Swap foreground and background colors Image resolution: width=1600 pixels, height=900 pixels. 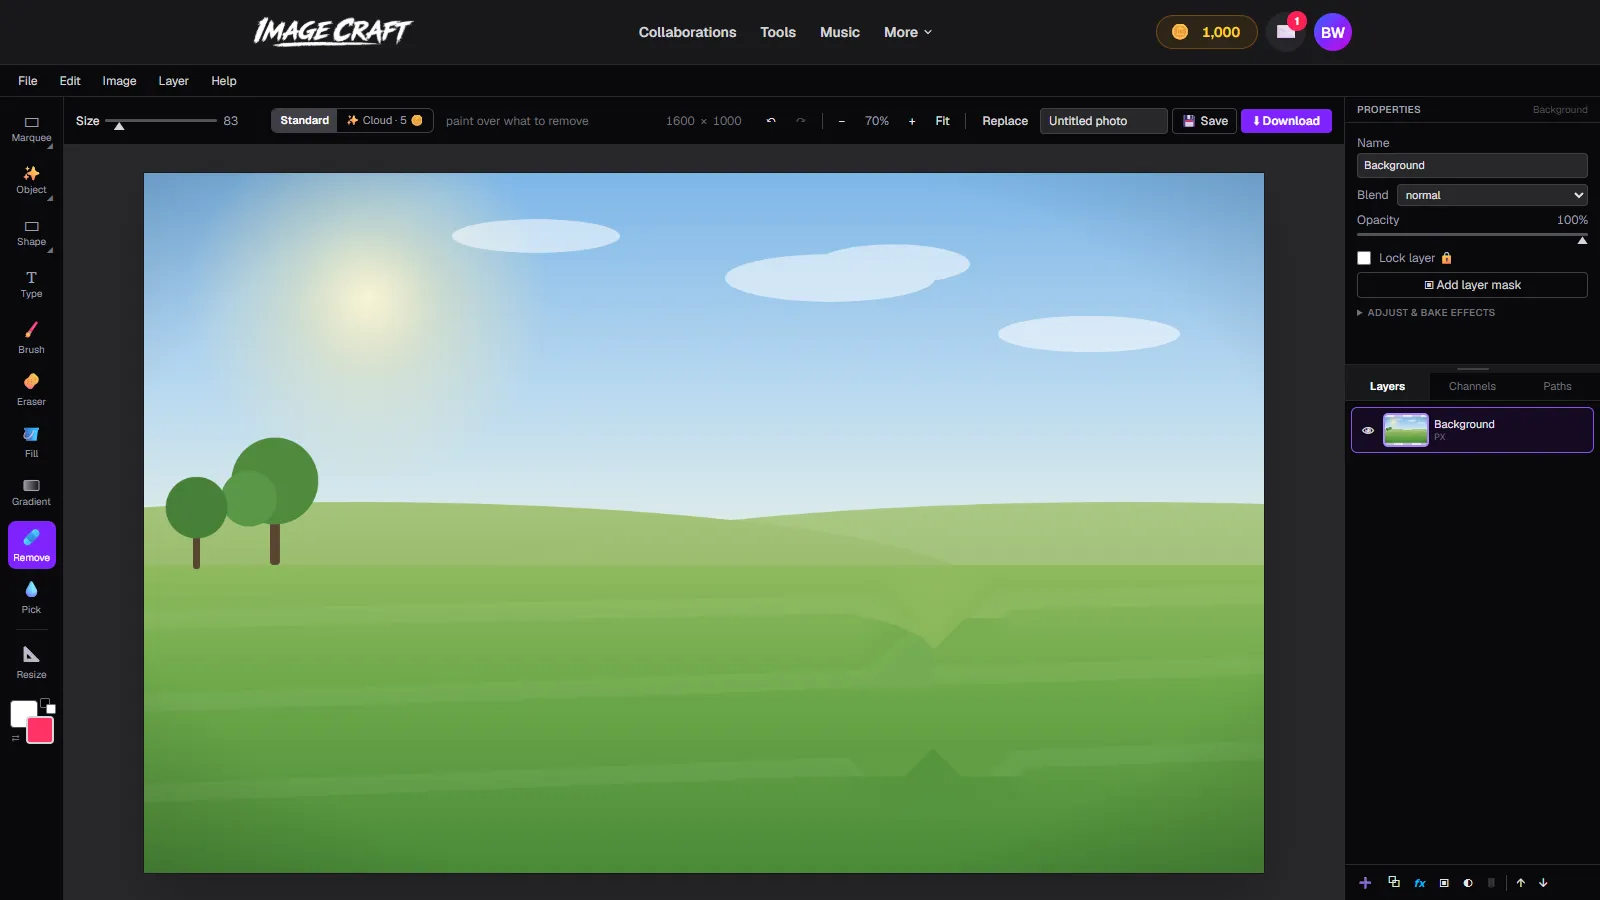coord(15,738)
